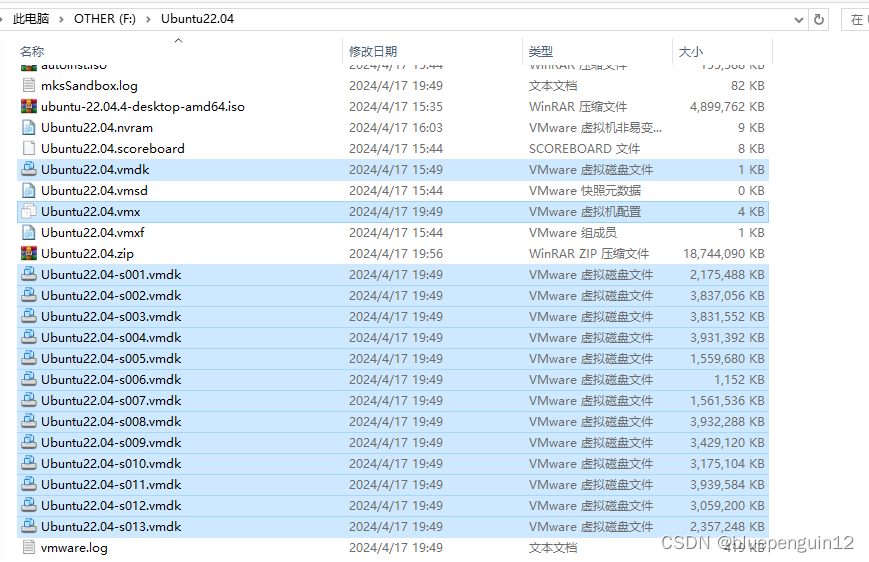Click the 3,939,584 KB size cell
Screen dimensions: 869x562
point(727,485)
